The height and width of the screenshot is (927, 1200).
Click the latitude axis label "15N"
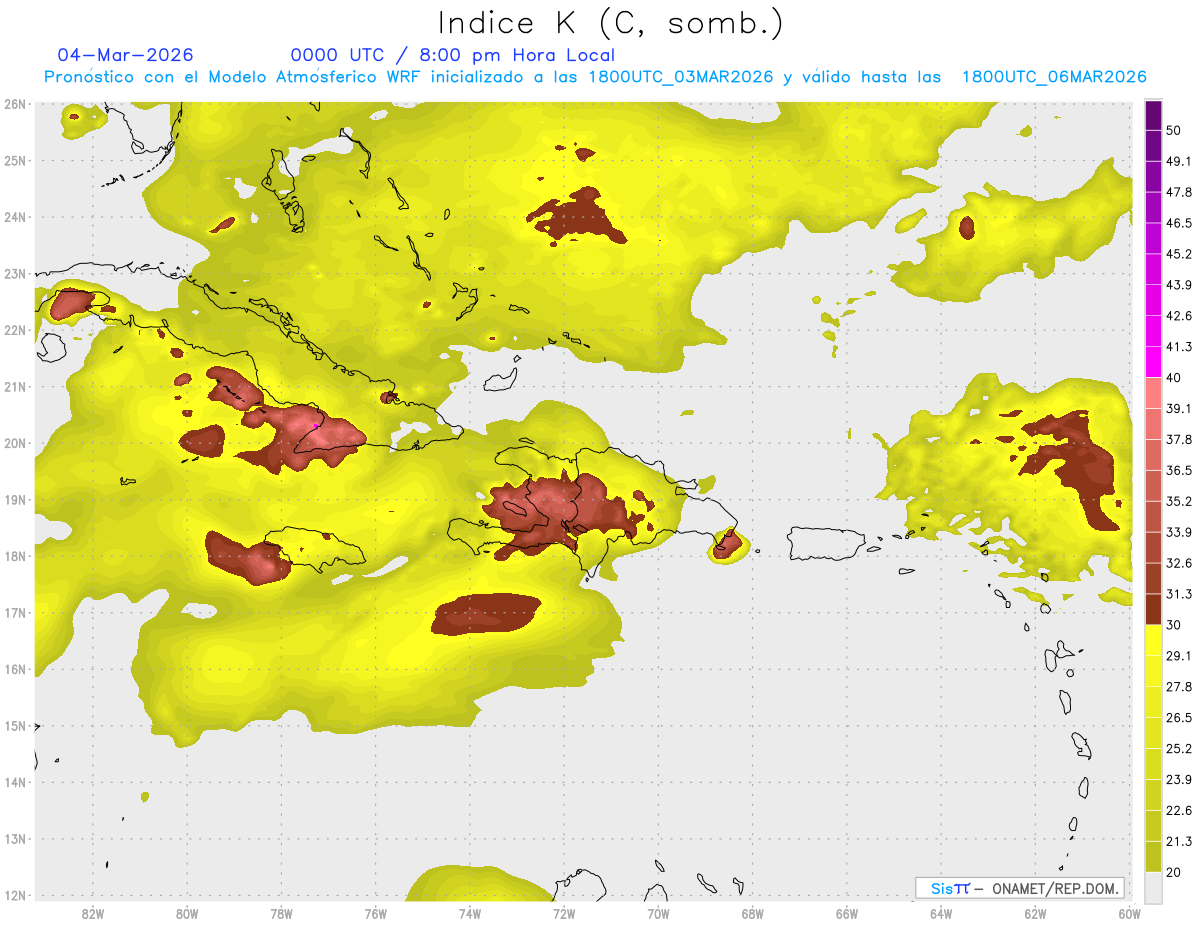(14, 726)
